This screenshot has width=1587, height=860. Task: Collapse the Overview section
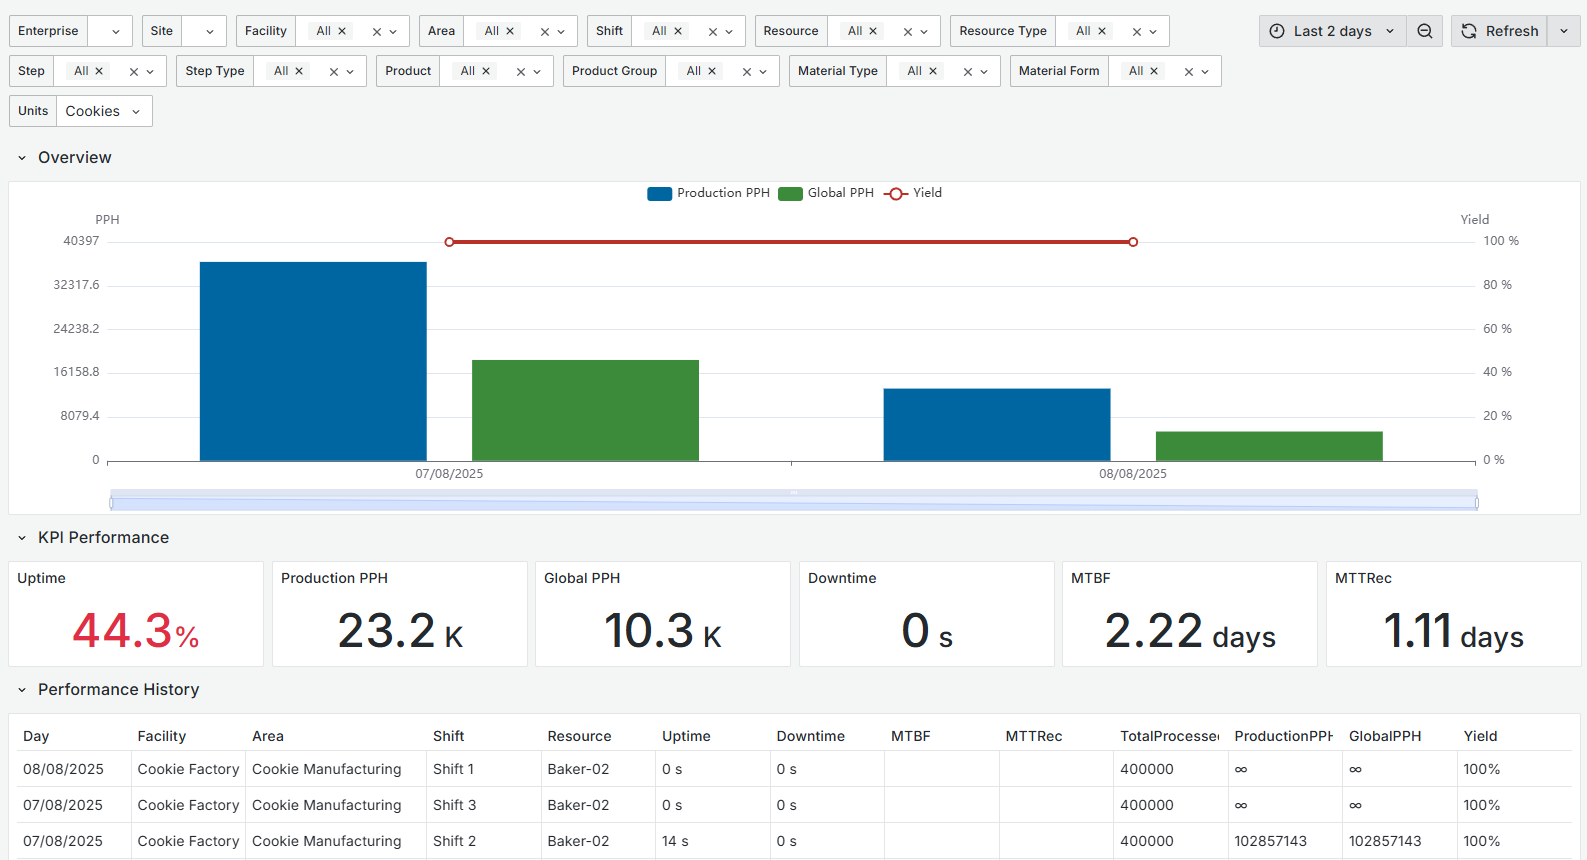[22, 158]
